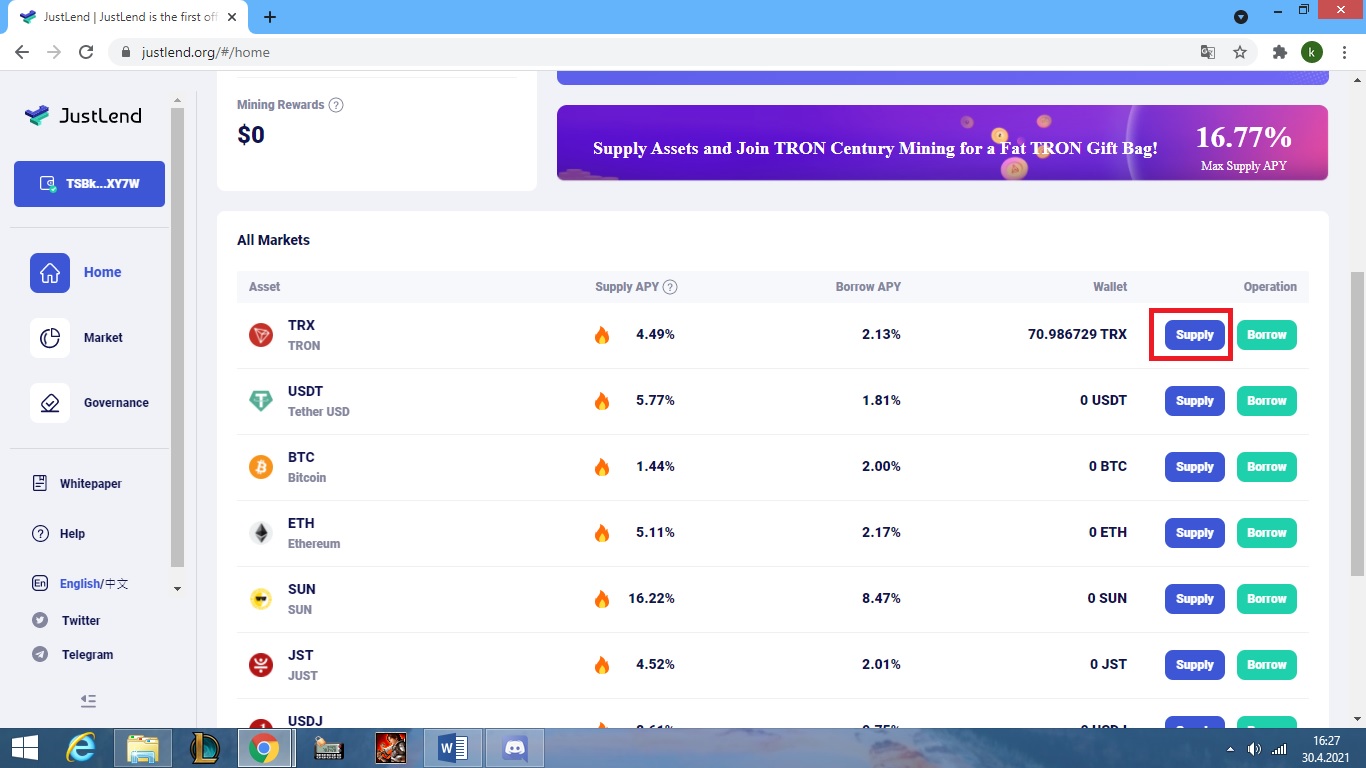
Task: Open the Google Translate icon in address bar
Action: pos(1208,52)
